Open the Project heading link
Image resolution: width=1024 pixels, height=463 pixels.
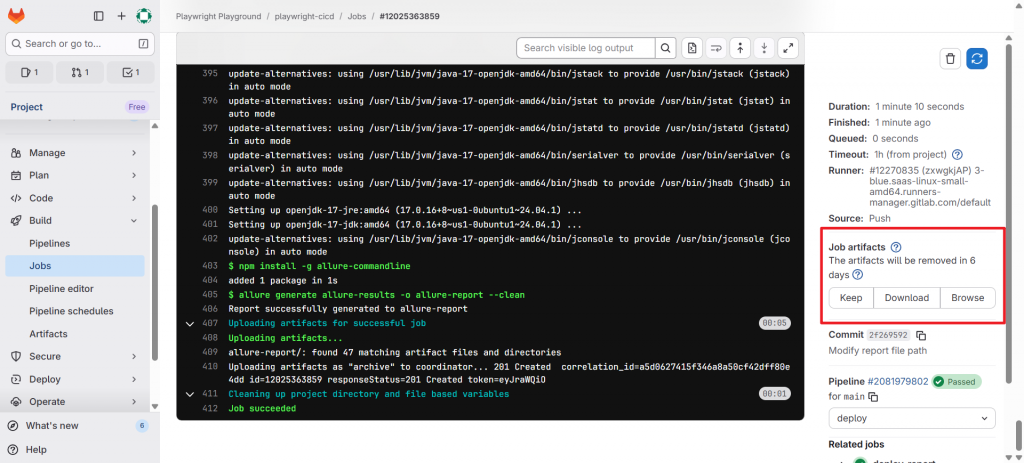(x=27, y=107)
